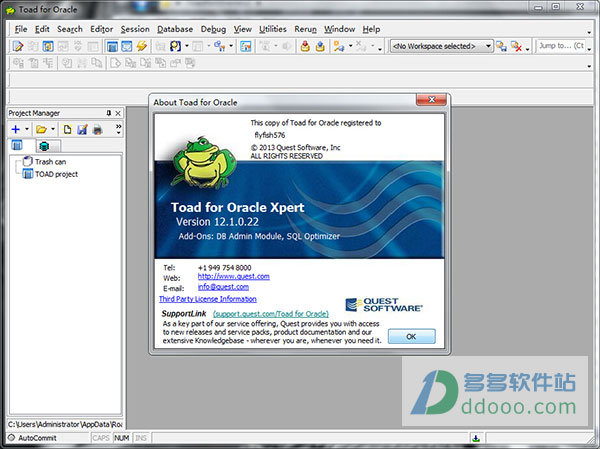Open Third Party License Information link
This screenshot has height=449, width=600.
click(208, 299)
